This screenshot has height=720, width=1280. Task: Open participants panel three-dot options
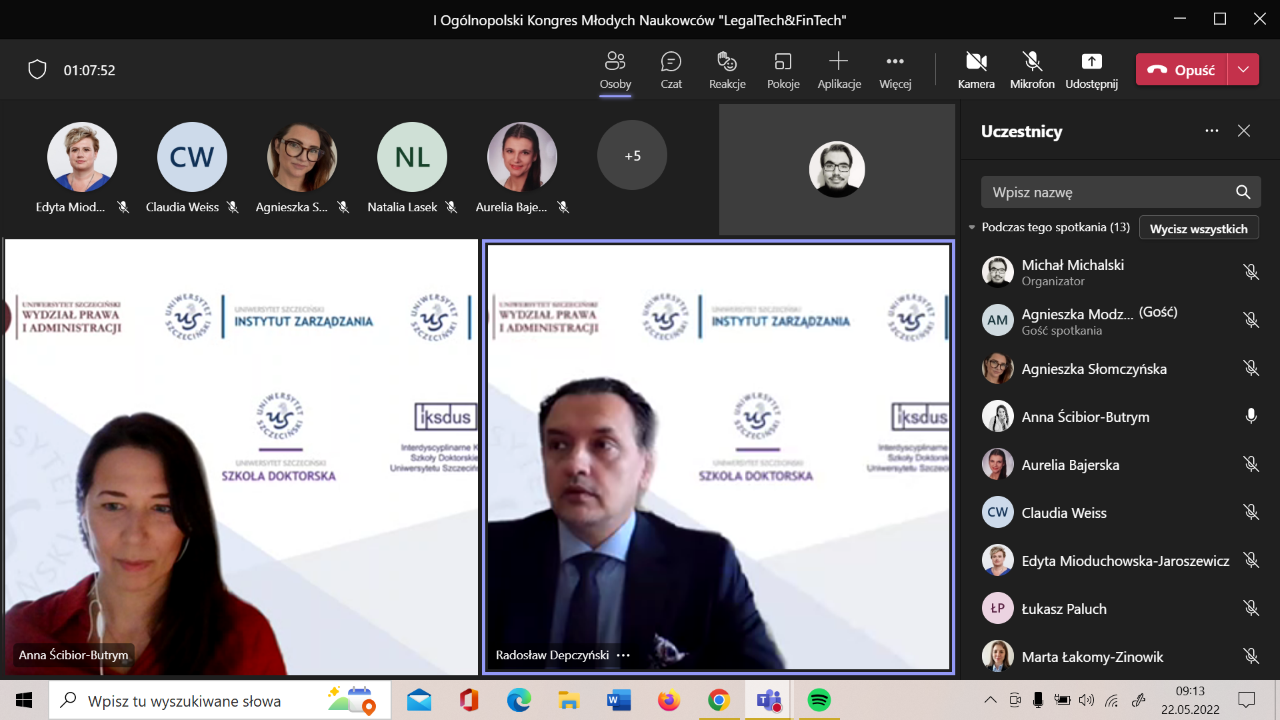[x=1212, y=131]
